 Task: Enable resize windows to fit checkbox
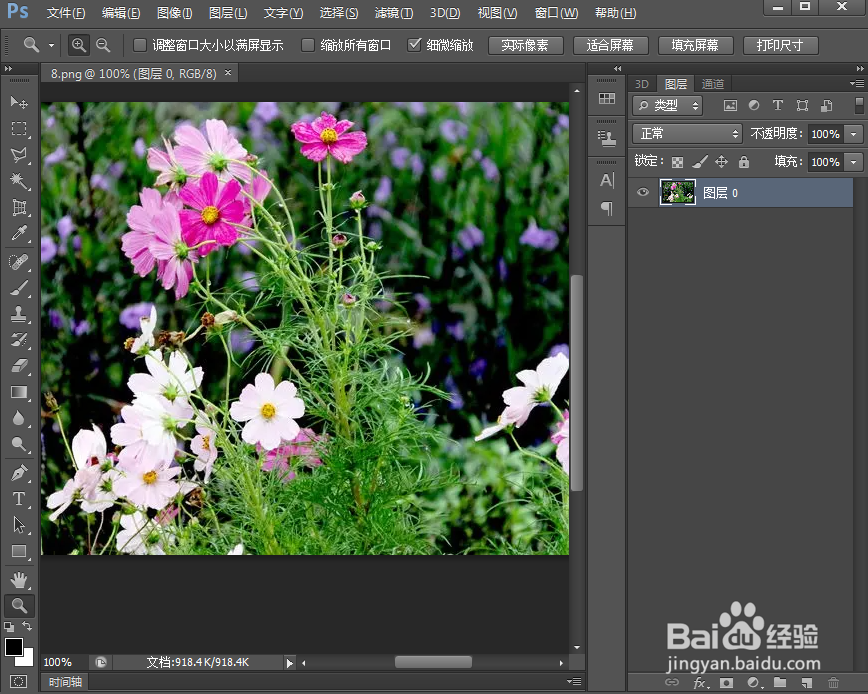pyautogui.click(x=140, y=45)
